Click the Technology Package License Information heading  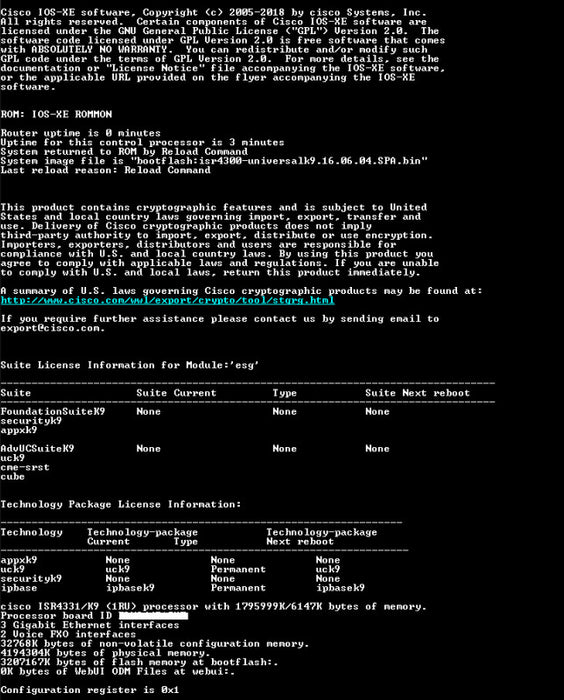121,504
